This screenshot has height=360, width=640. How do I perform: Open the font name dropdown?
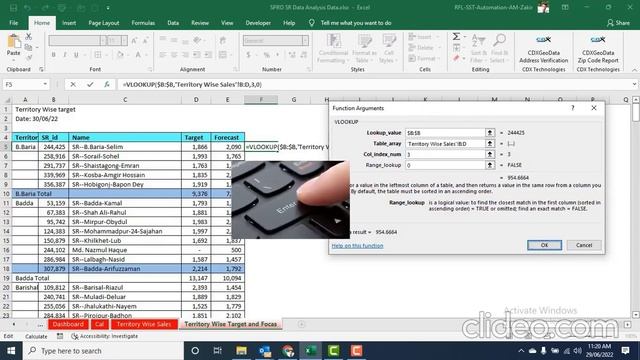(x=102, y=40)
